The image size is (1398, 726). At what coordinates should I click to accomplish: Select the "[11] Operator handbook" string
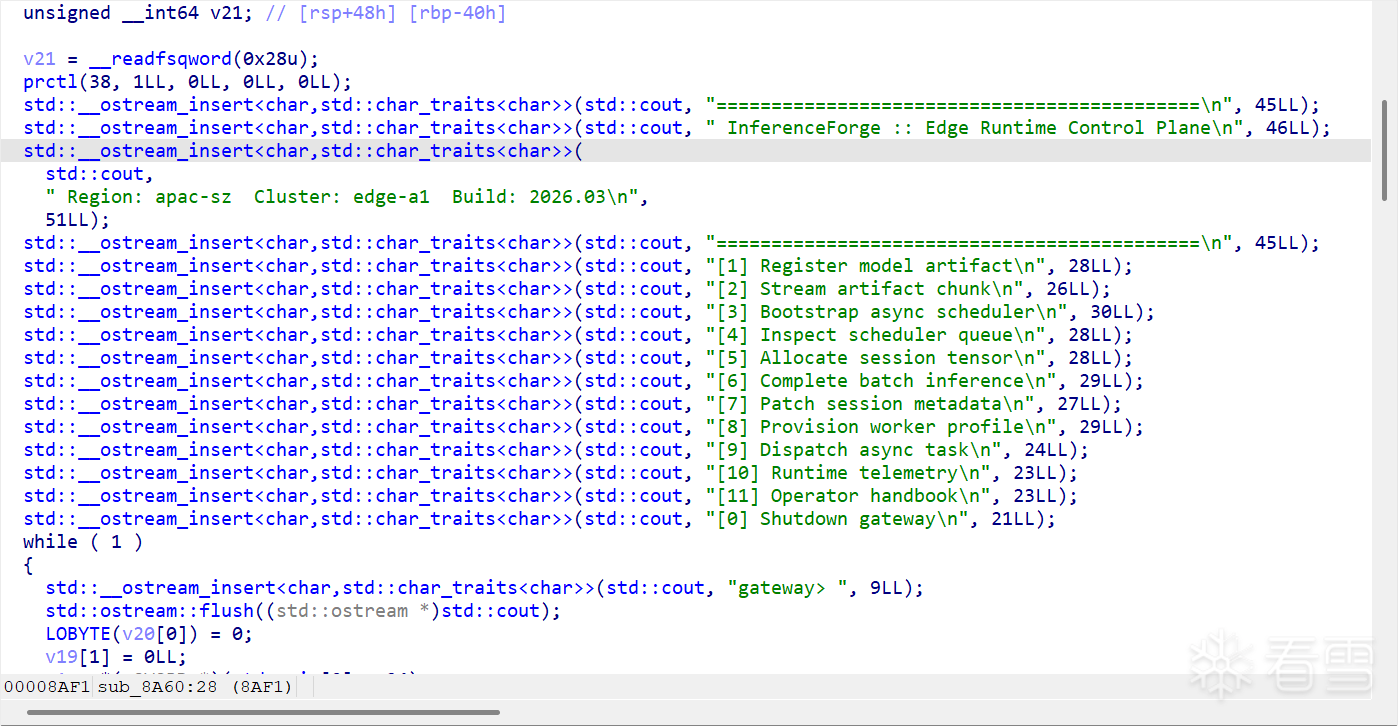pos(853,496)
